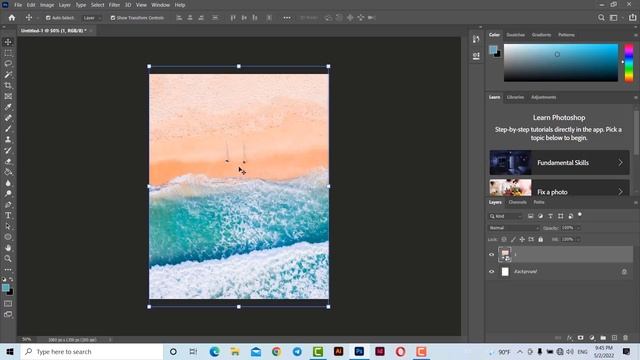Switch to the Channels tab
This screenshot has width=640, height=360.
(x=518, y=202)
